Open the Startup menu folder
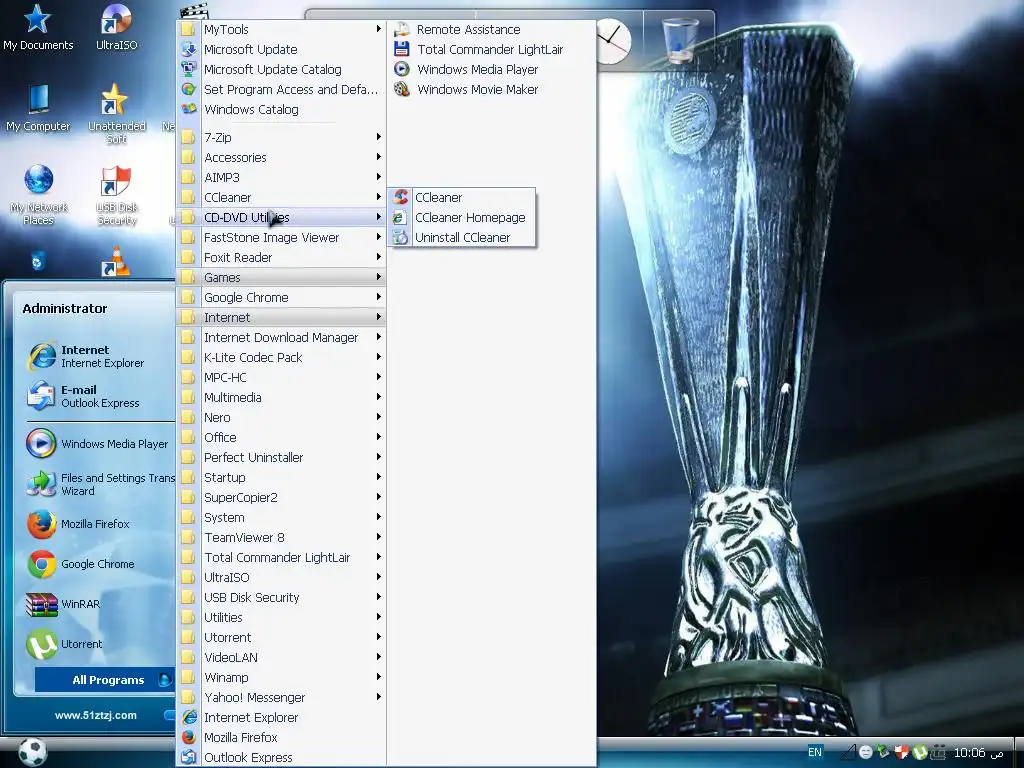 click(x=281, y=477)
